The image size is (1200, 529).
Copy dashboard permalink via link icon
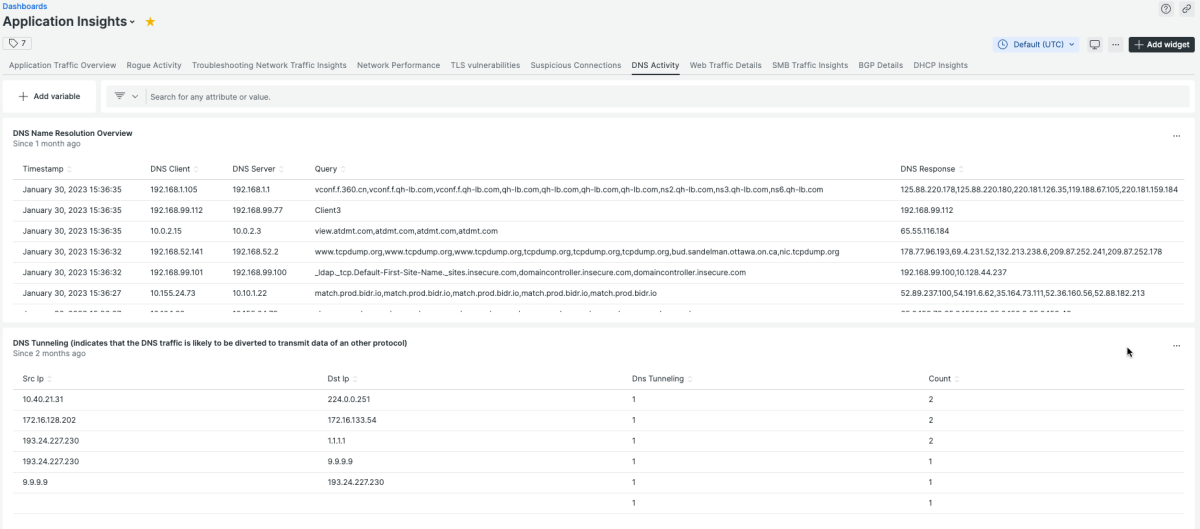click(1186, 9)
